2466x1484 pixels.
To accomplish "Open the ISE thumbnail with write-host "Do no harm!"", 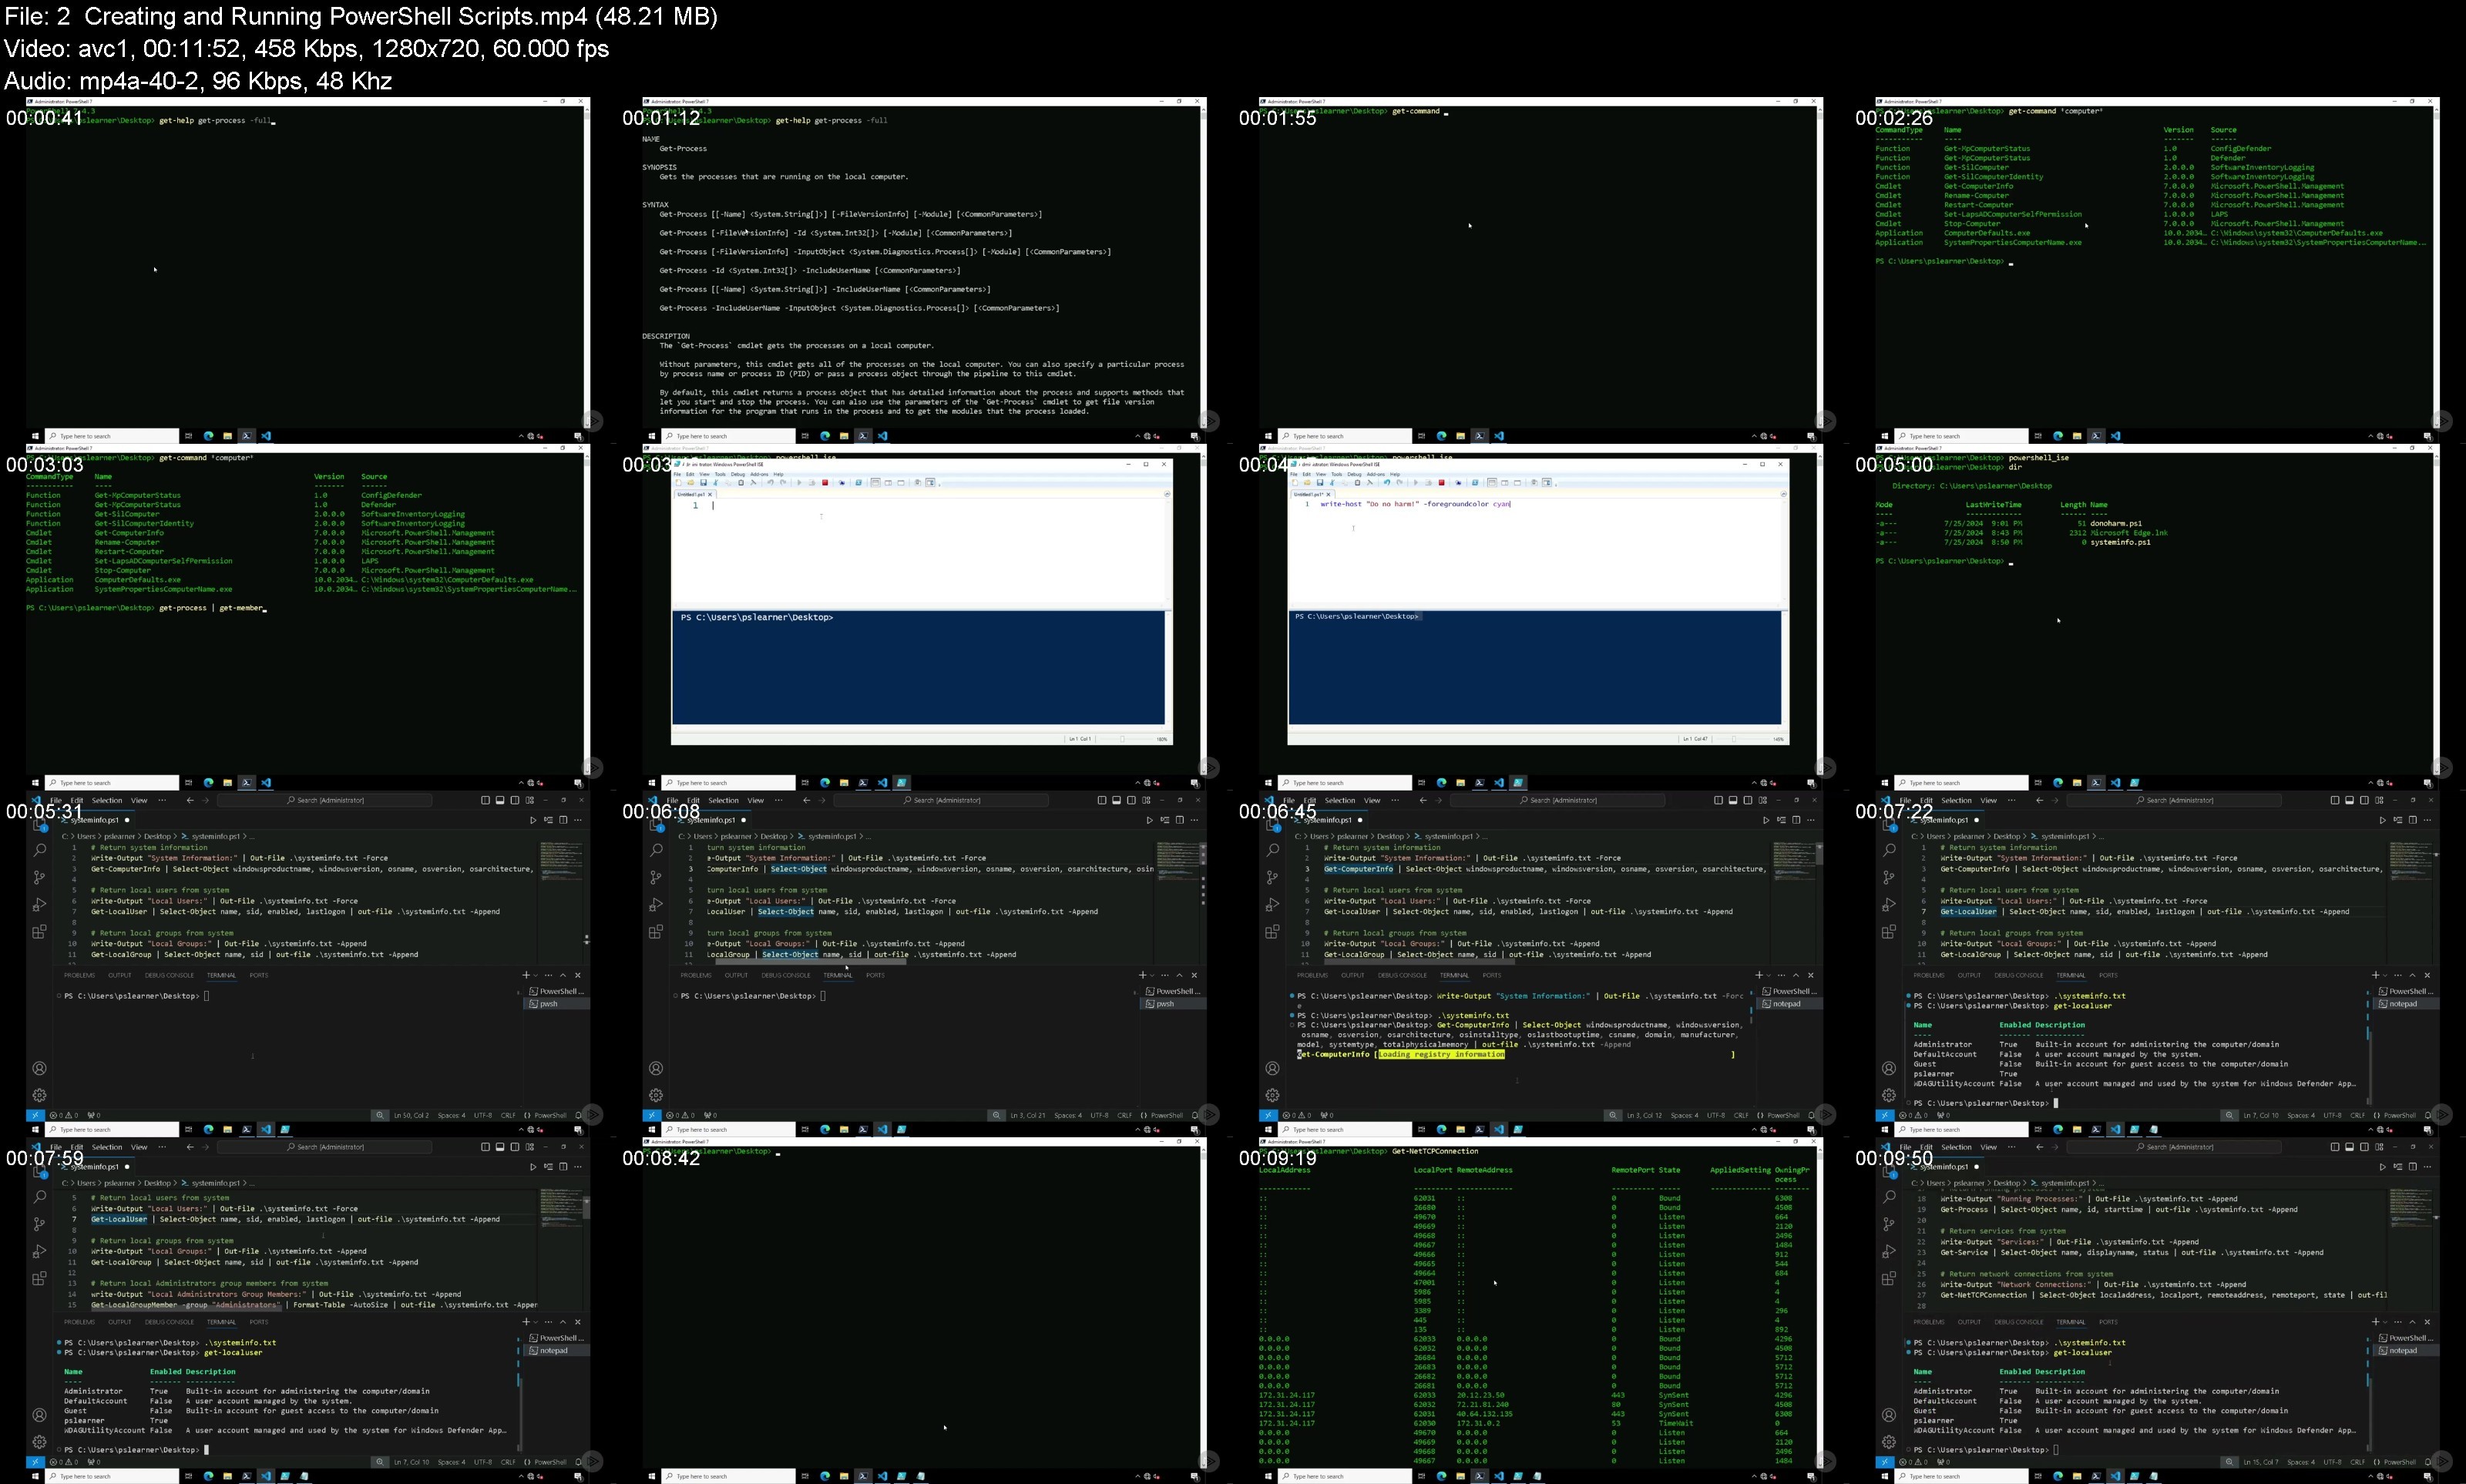I will pyautogui.click(x=1541, y=617).
